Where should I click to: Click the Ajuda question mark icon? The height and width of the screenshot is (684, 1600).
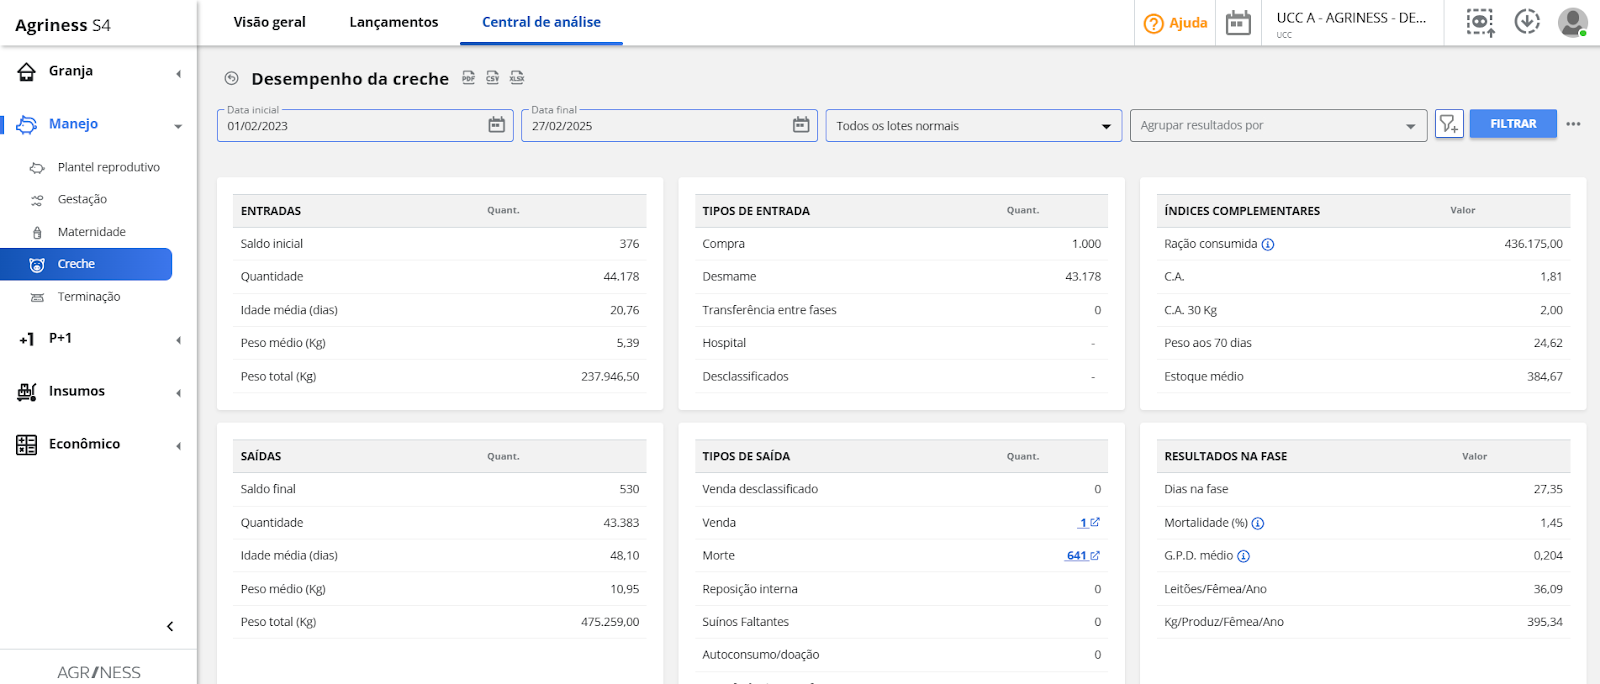[x=1154, y=23]
